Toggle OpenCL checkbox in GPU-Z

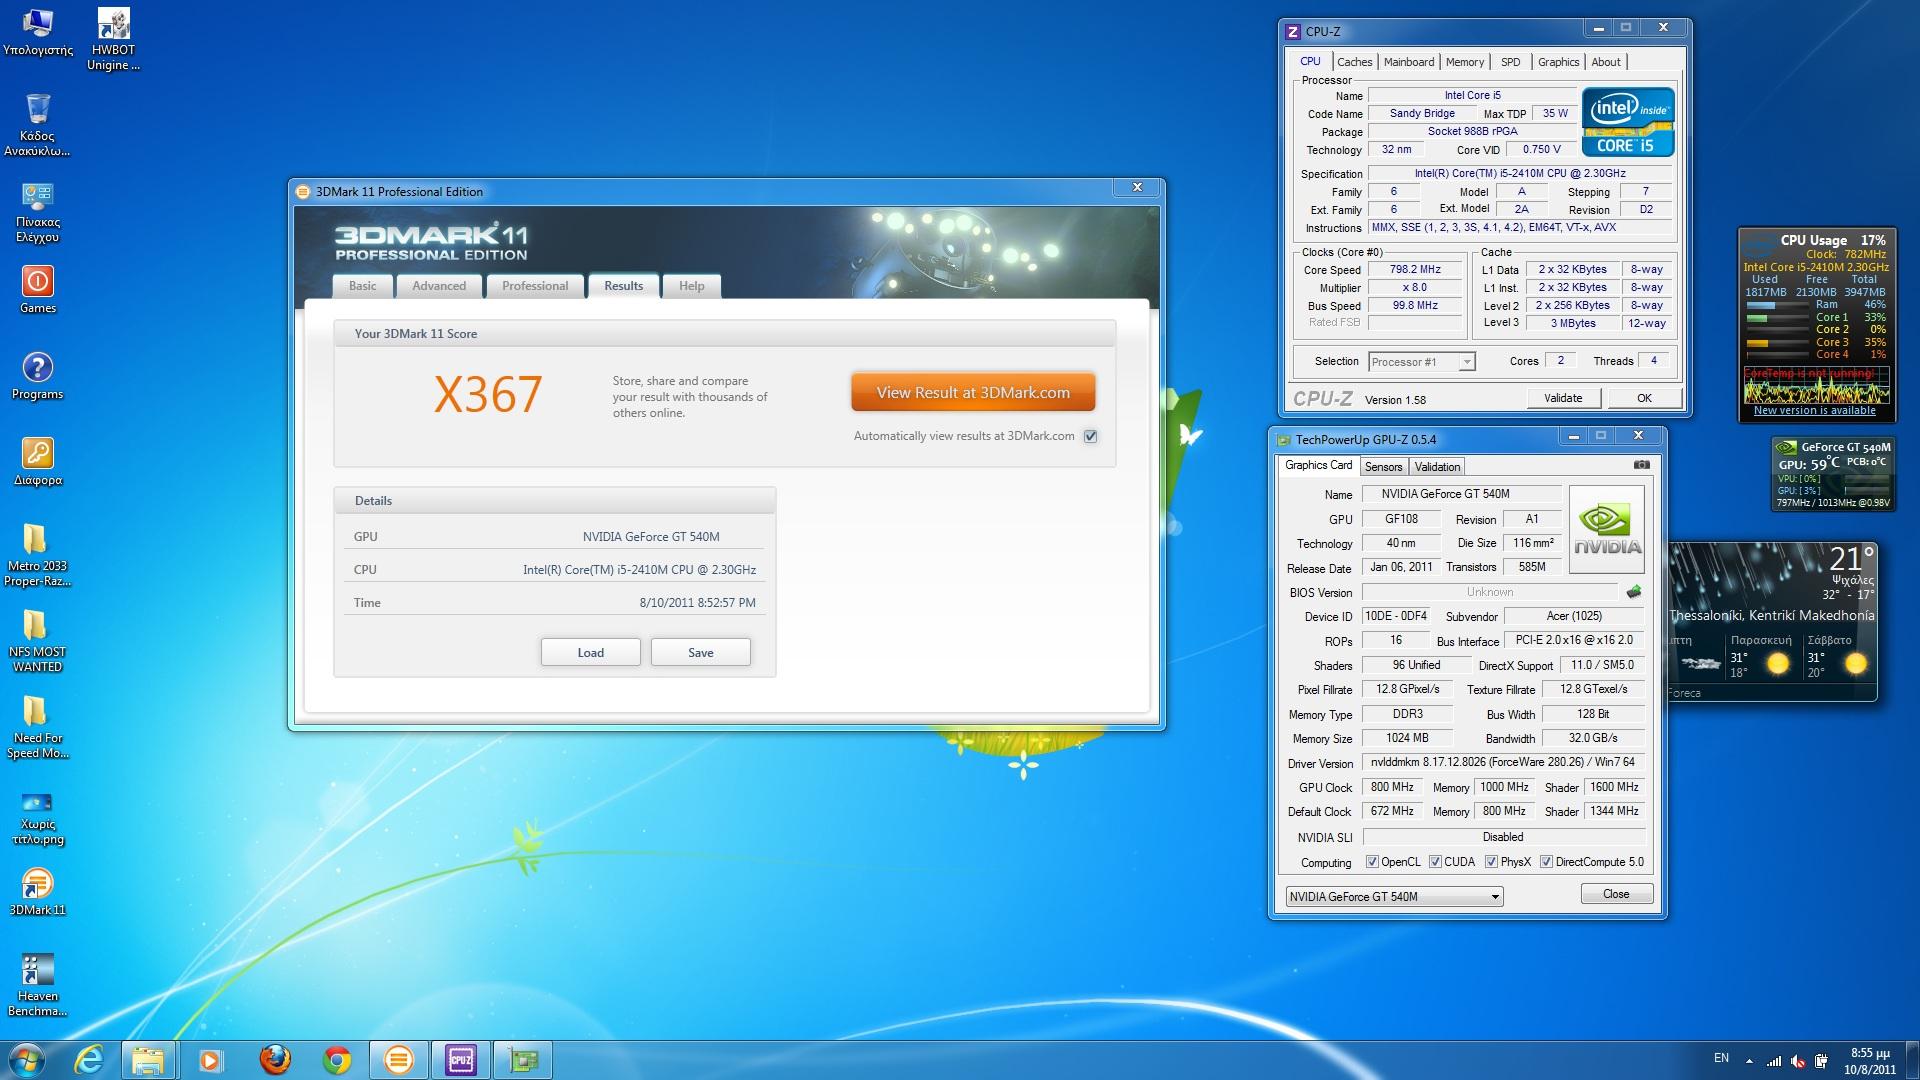click(x=1372, y=862)
